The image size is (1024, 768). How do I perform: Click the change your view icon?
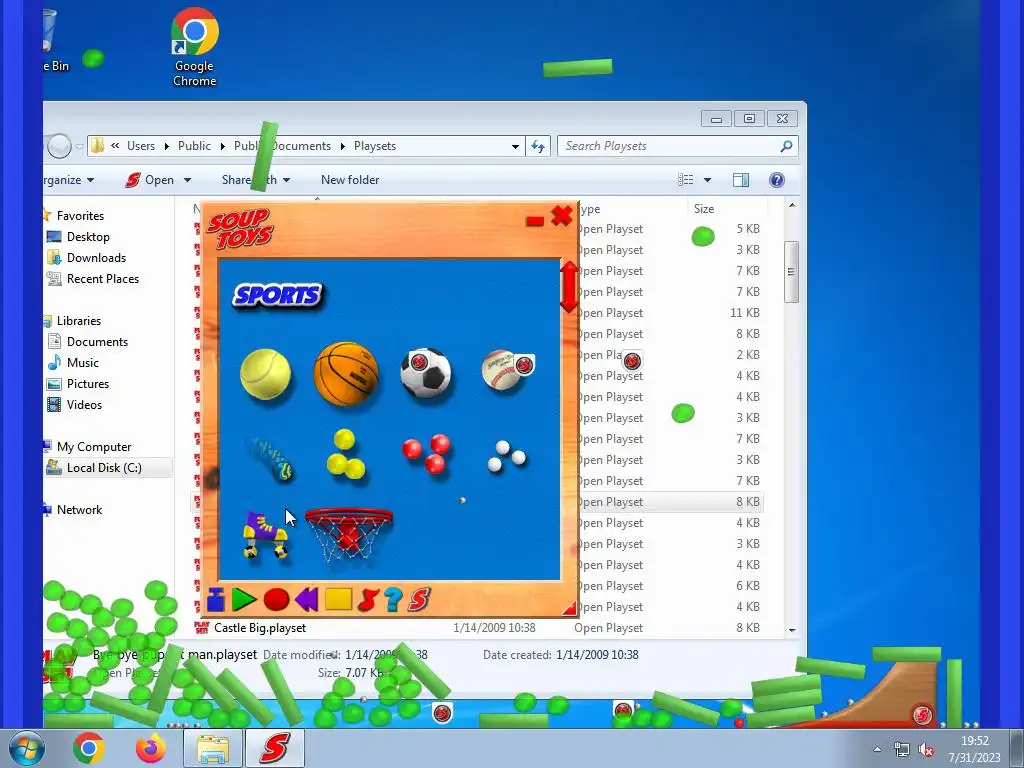686,180
